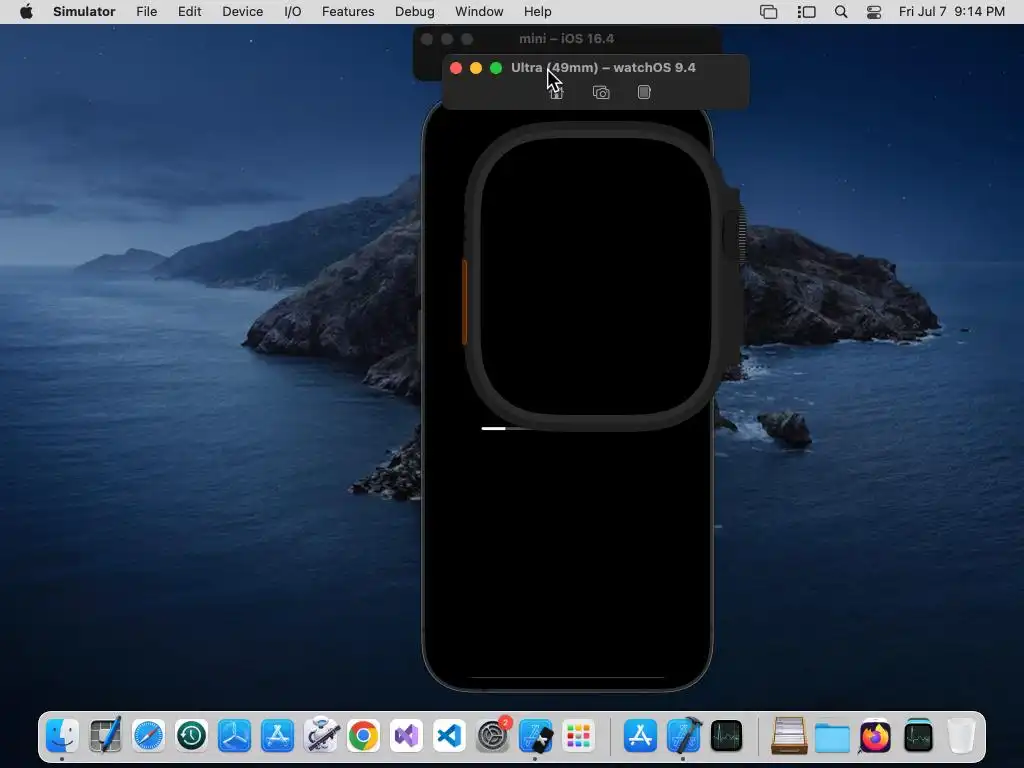This screenshot has width=1024, height=768.
Task: Open the Screen Mirroring menu bar icon
Action: (769, 12)
